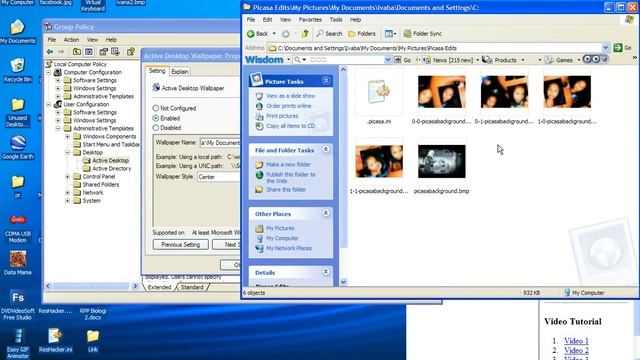Open the Wisdom News dropdown
Screen dimensions: 640x360
(478, 60)
